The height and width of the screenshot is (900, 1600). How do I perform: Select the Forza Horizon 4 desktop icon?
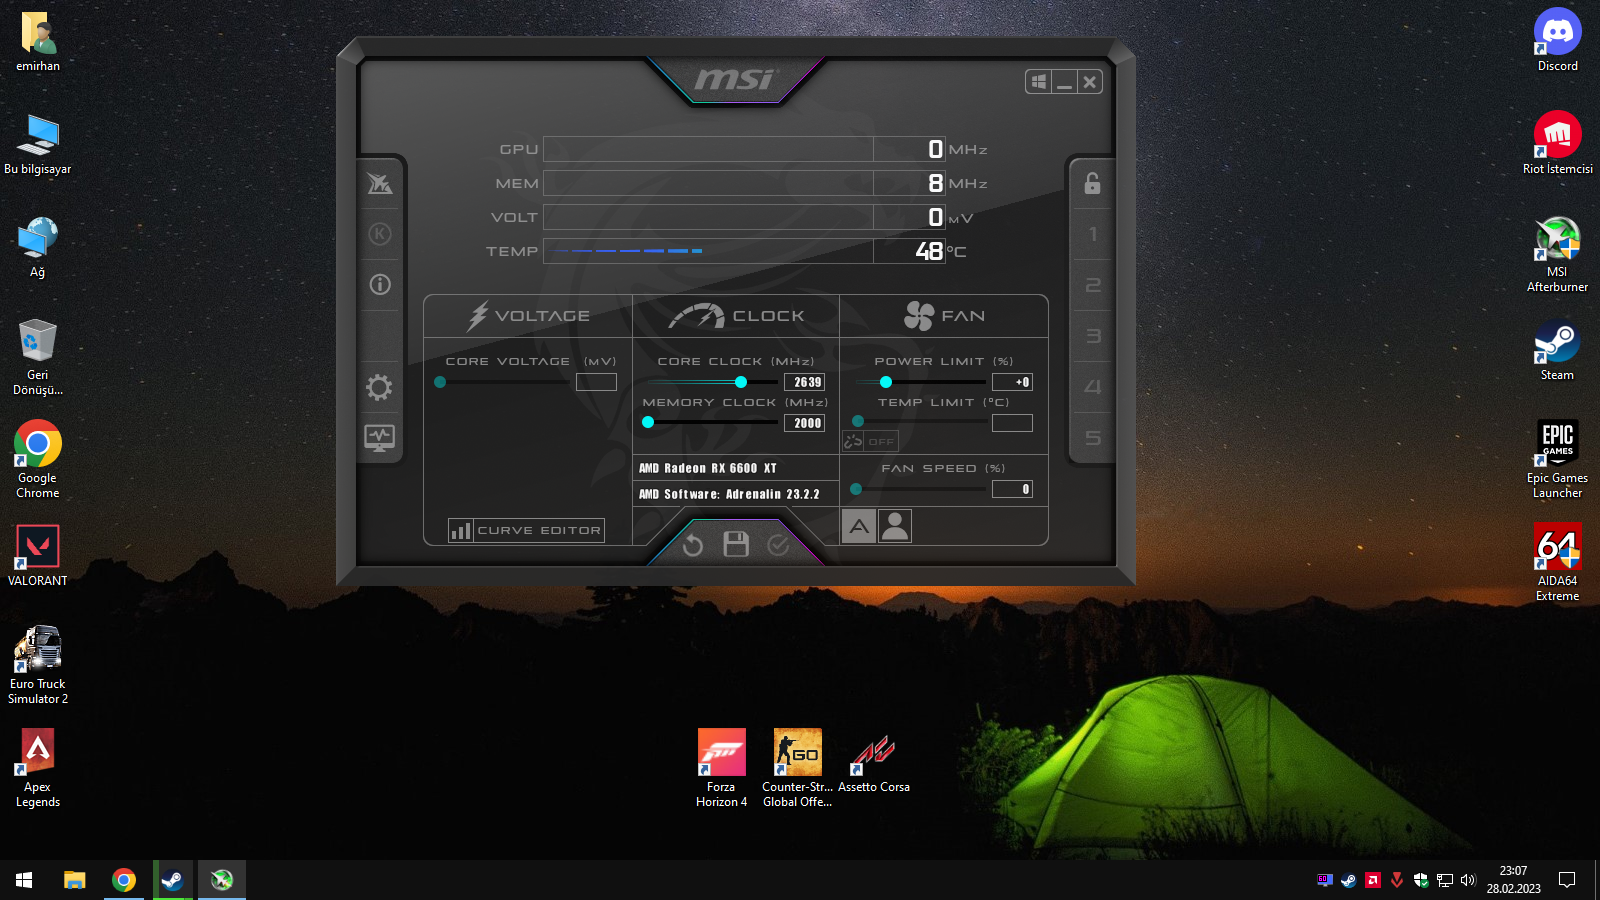[x=722, y=768]
